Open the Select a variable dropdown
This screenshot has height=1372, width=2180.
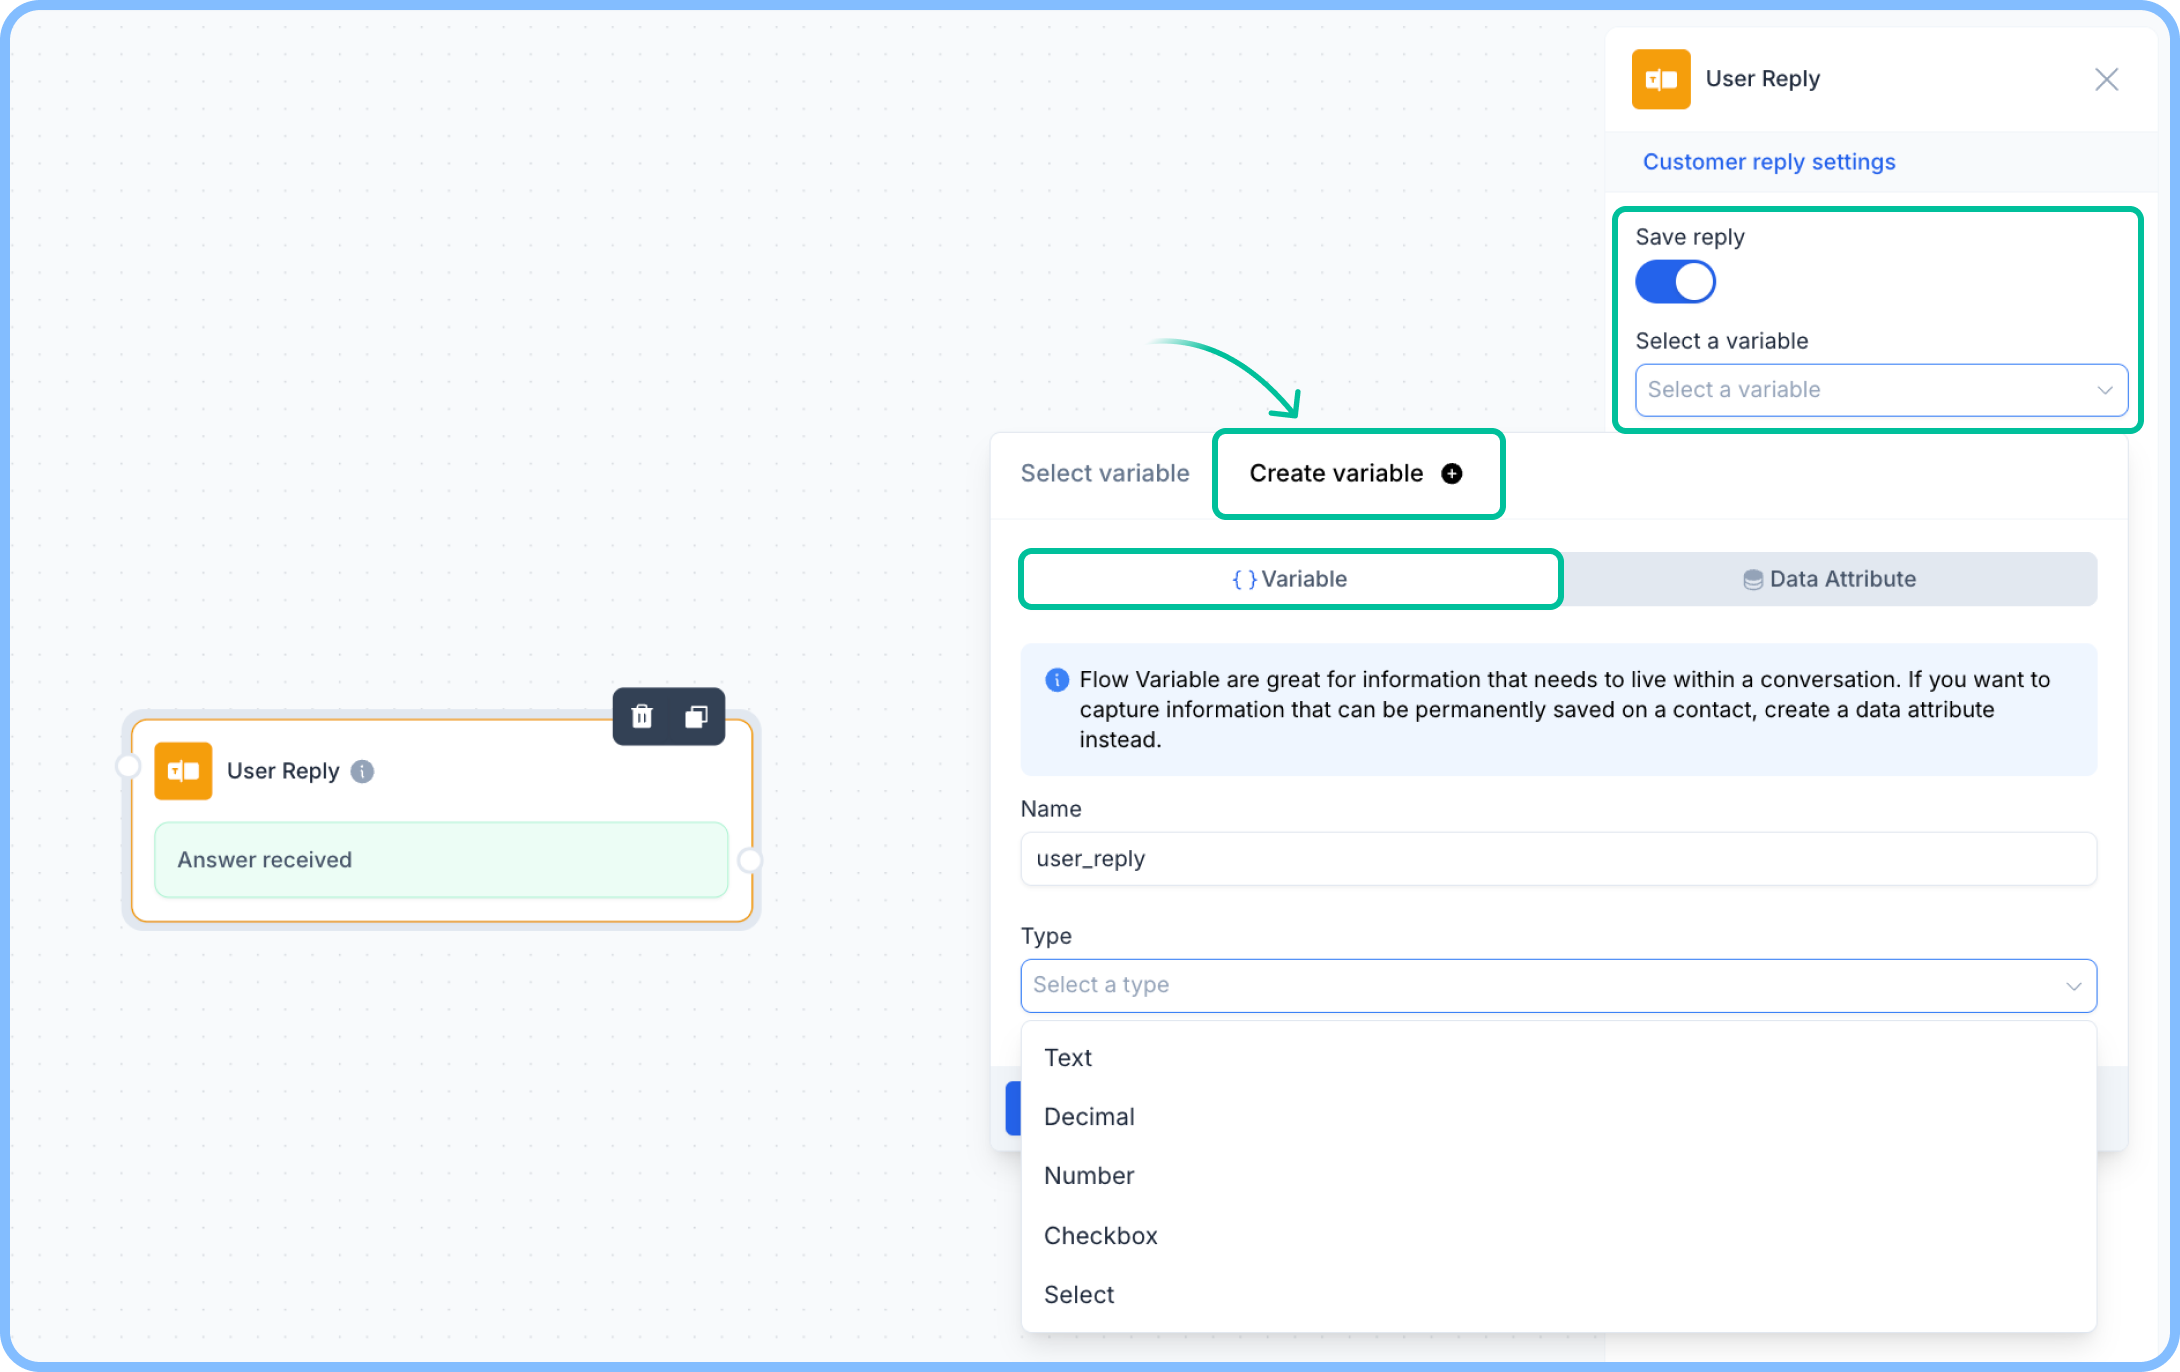tap(1880, 390)
